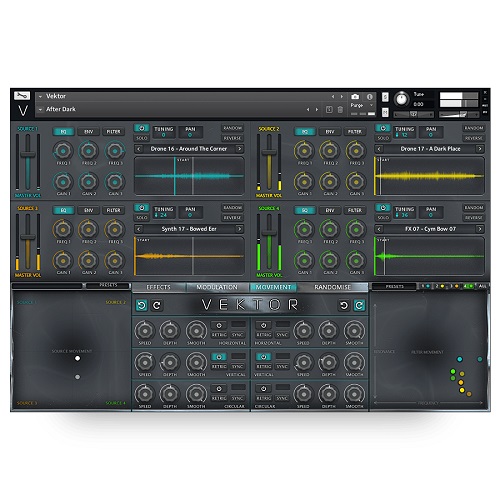Screen dimensions: 500x500
Task: Click the camera snapshot icon
Action: tap(355, 97)
